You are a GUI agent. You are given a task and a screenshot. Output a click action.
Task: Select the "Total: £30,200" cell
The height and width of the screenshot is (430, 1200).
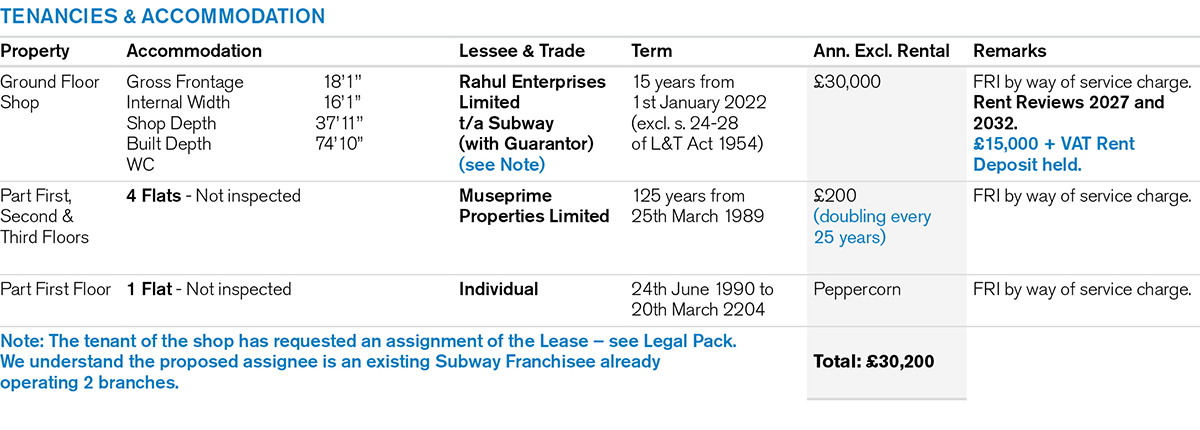coord(874,361)
